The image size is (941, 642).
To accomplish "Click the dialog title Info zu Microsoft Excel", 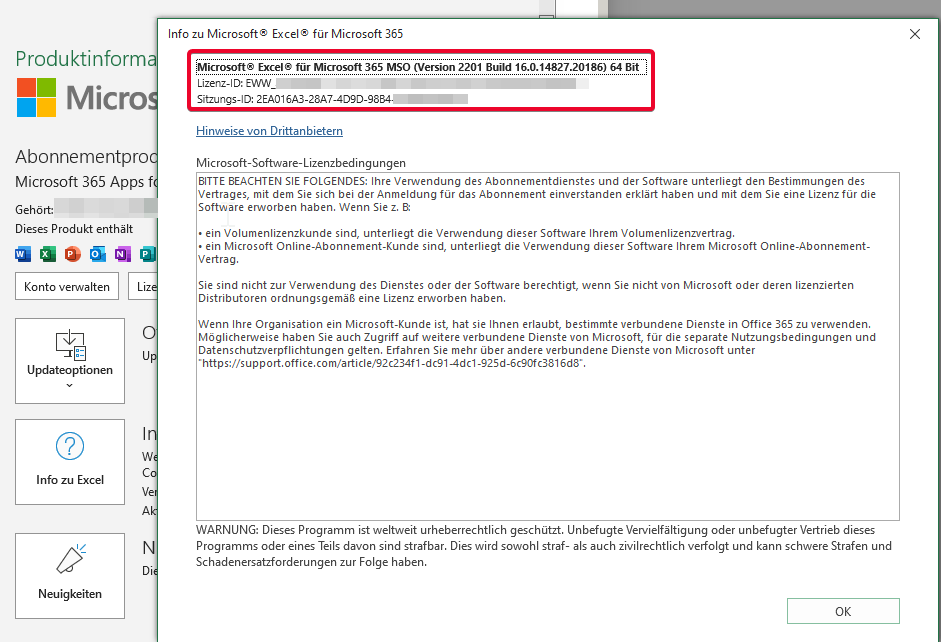I will [285, 34].
